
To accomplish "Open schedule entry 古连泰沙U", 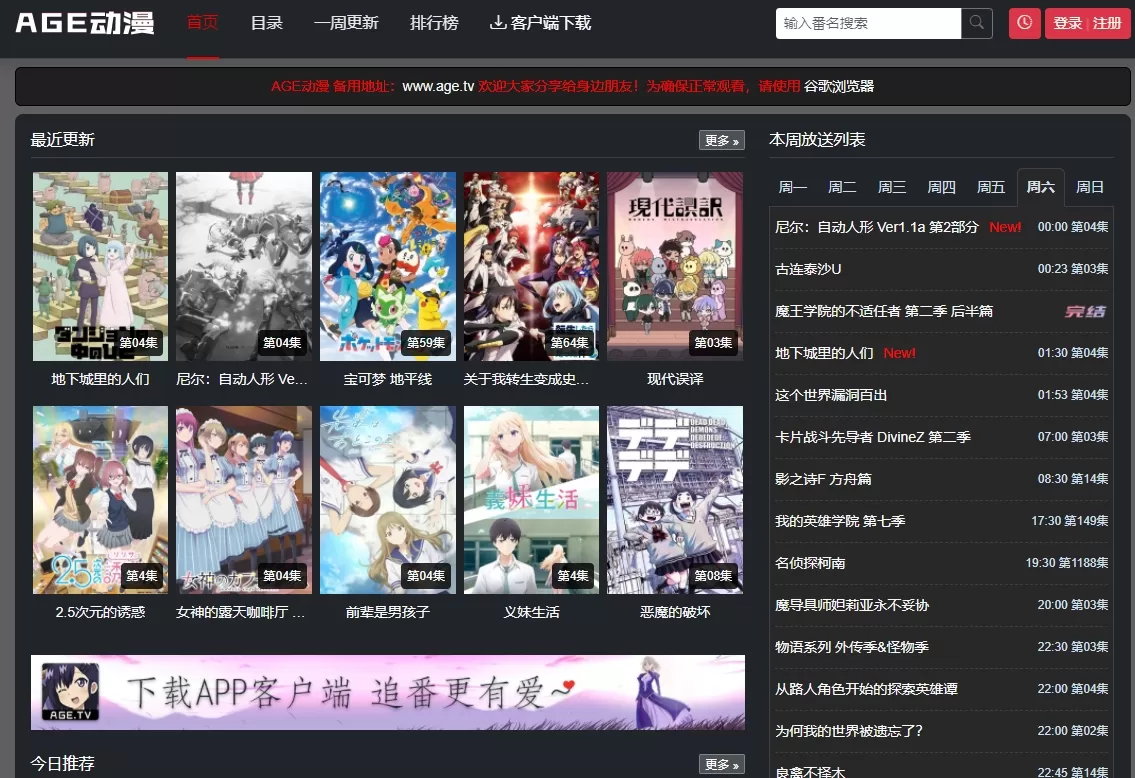I will click(x=941, y=269).
